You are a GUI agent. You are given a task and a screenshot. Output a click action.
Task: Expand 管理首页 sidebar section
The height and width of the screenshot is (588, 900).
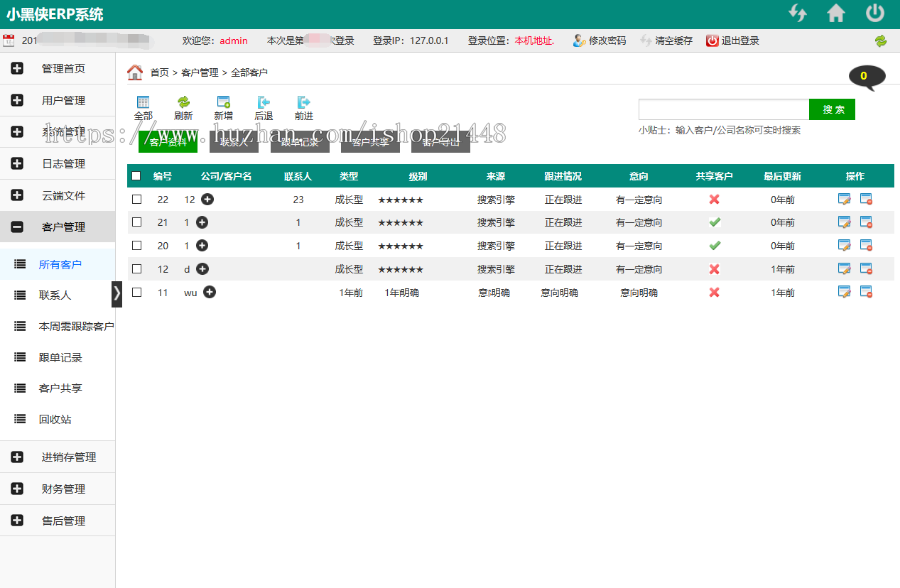pyautogui.click(x=57, y=68)
